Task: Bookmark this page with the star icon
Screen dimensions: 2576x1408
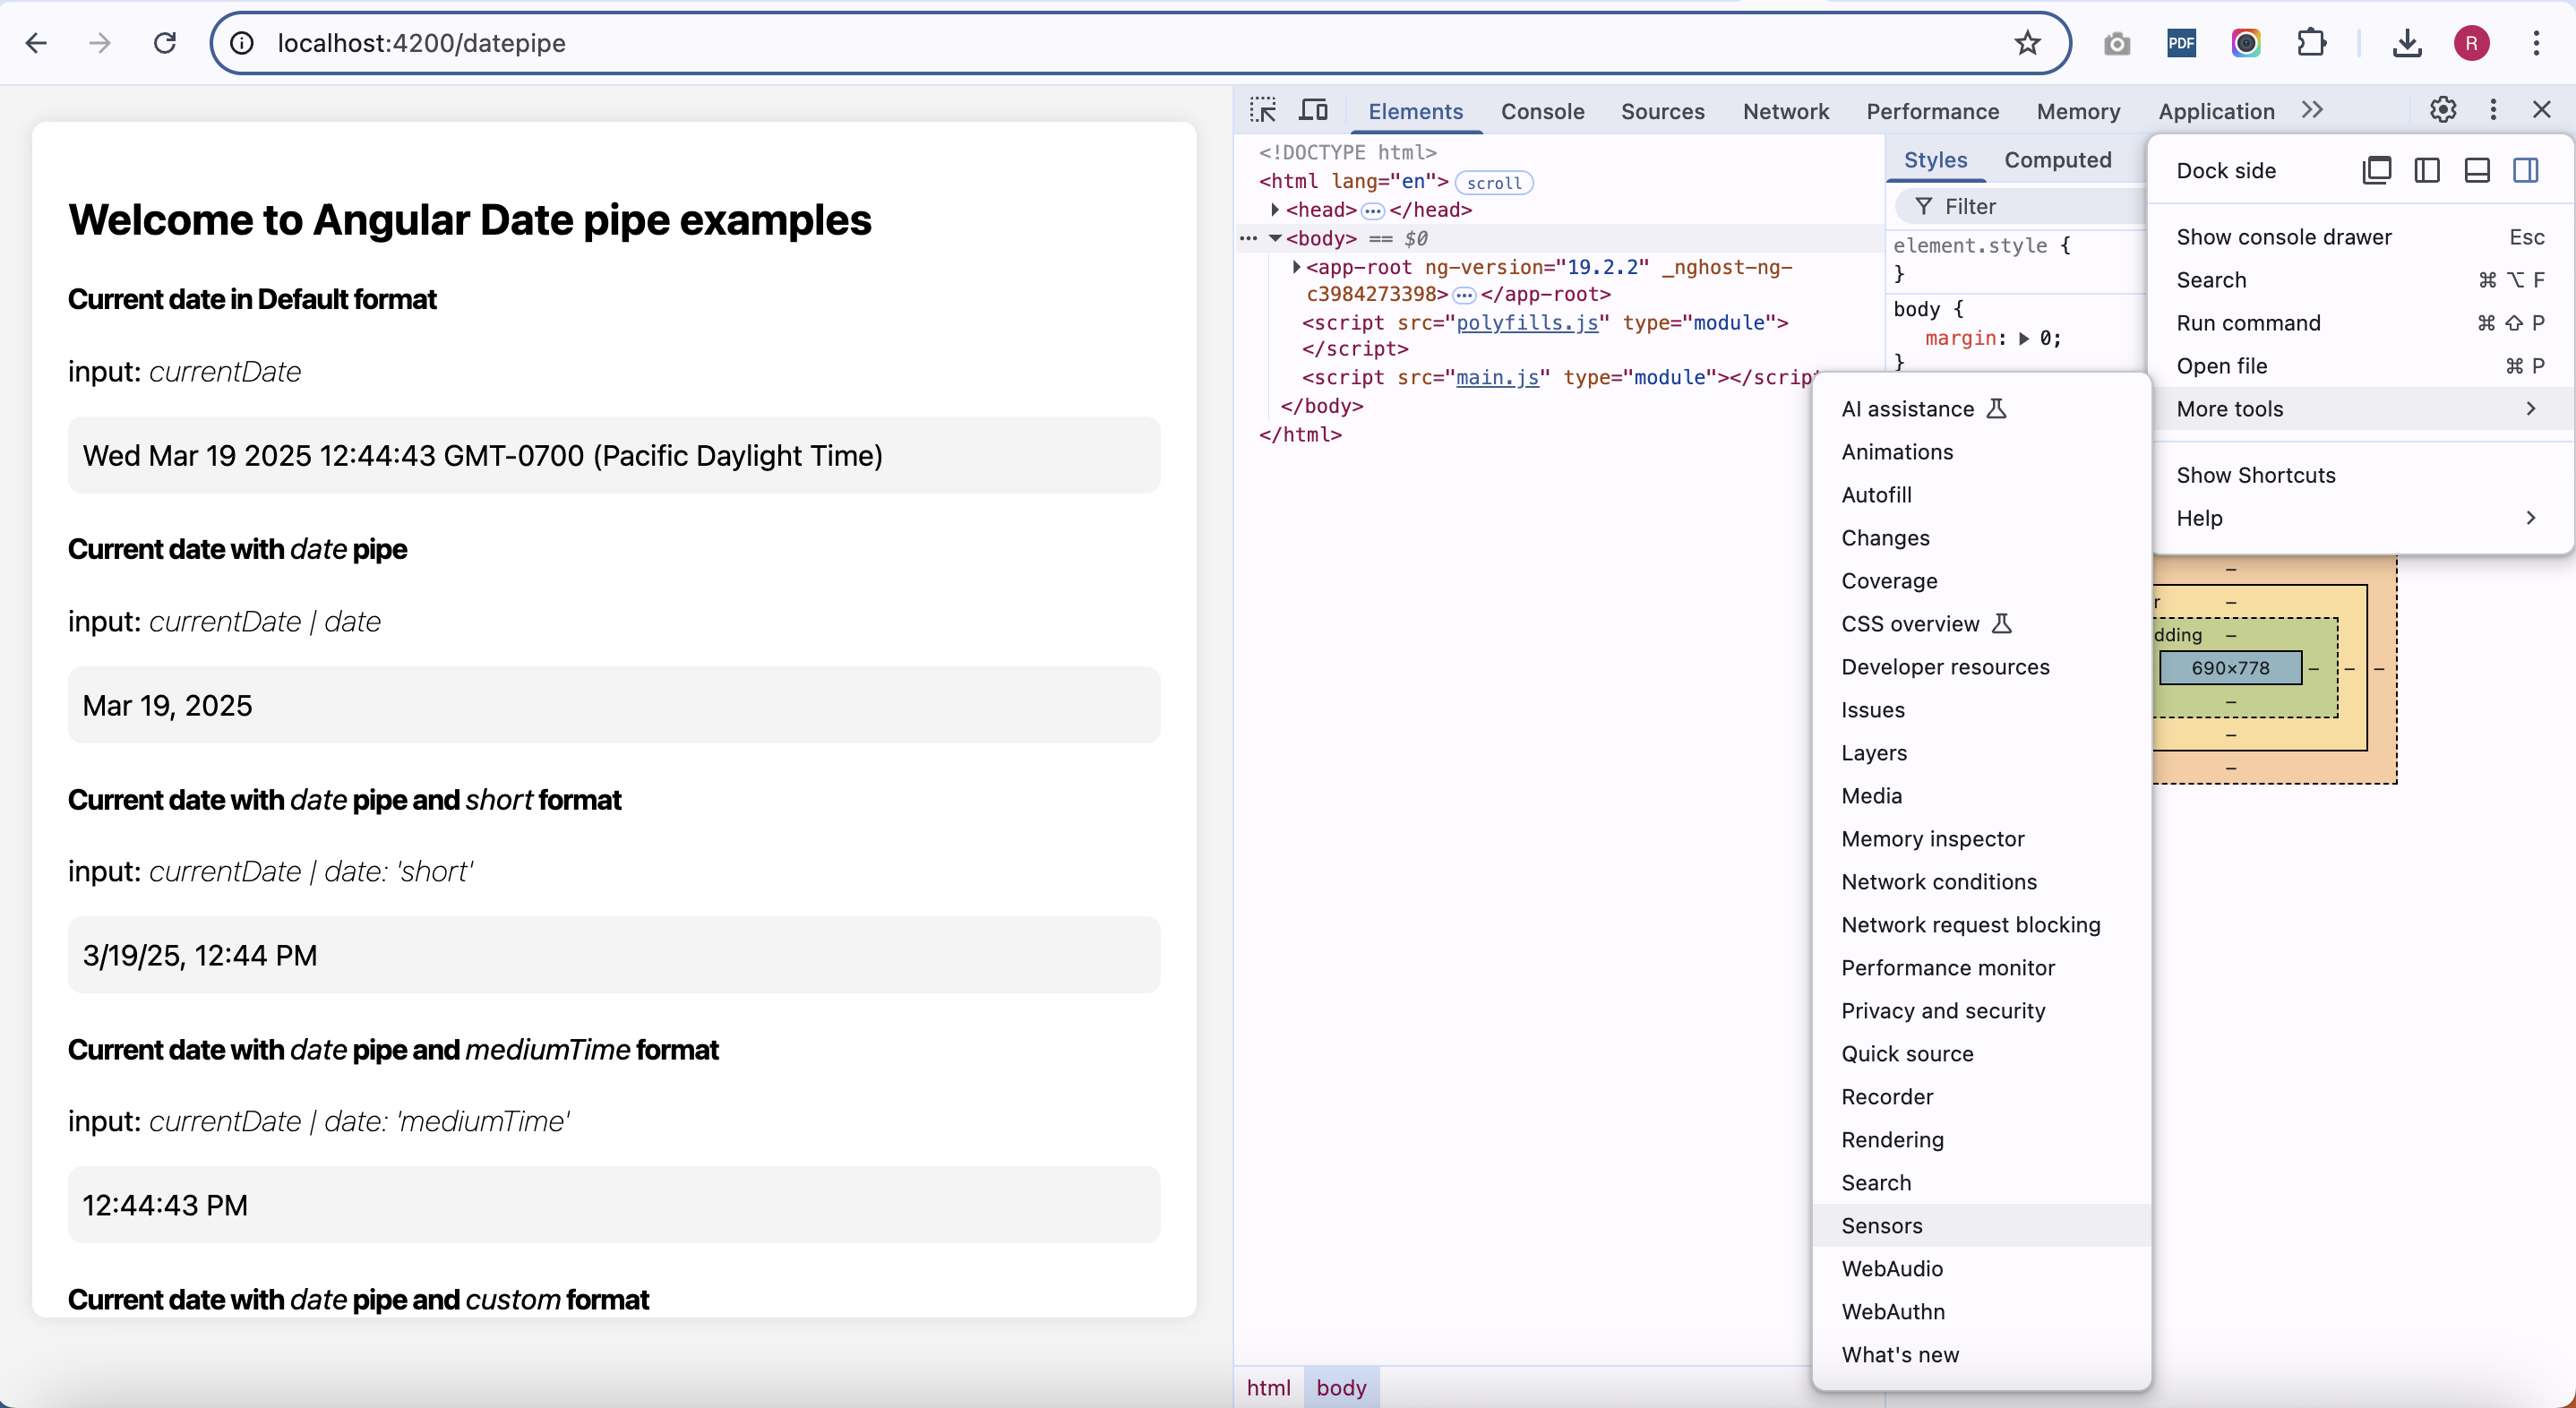Action: coord(2027,43)
